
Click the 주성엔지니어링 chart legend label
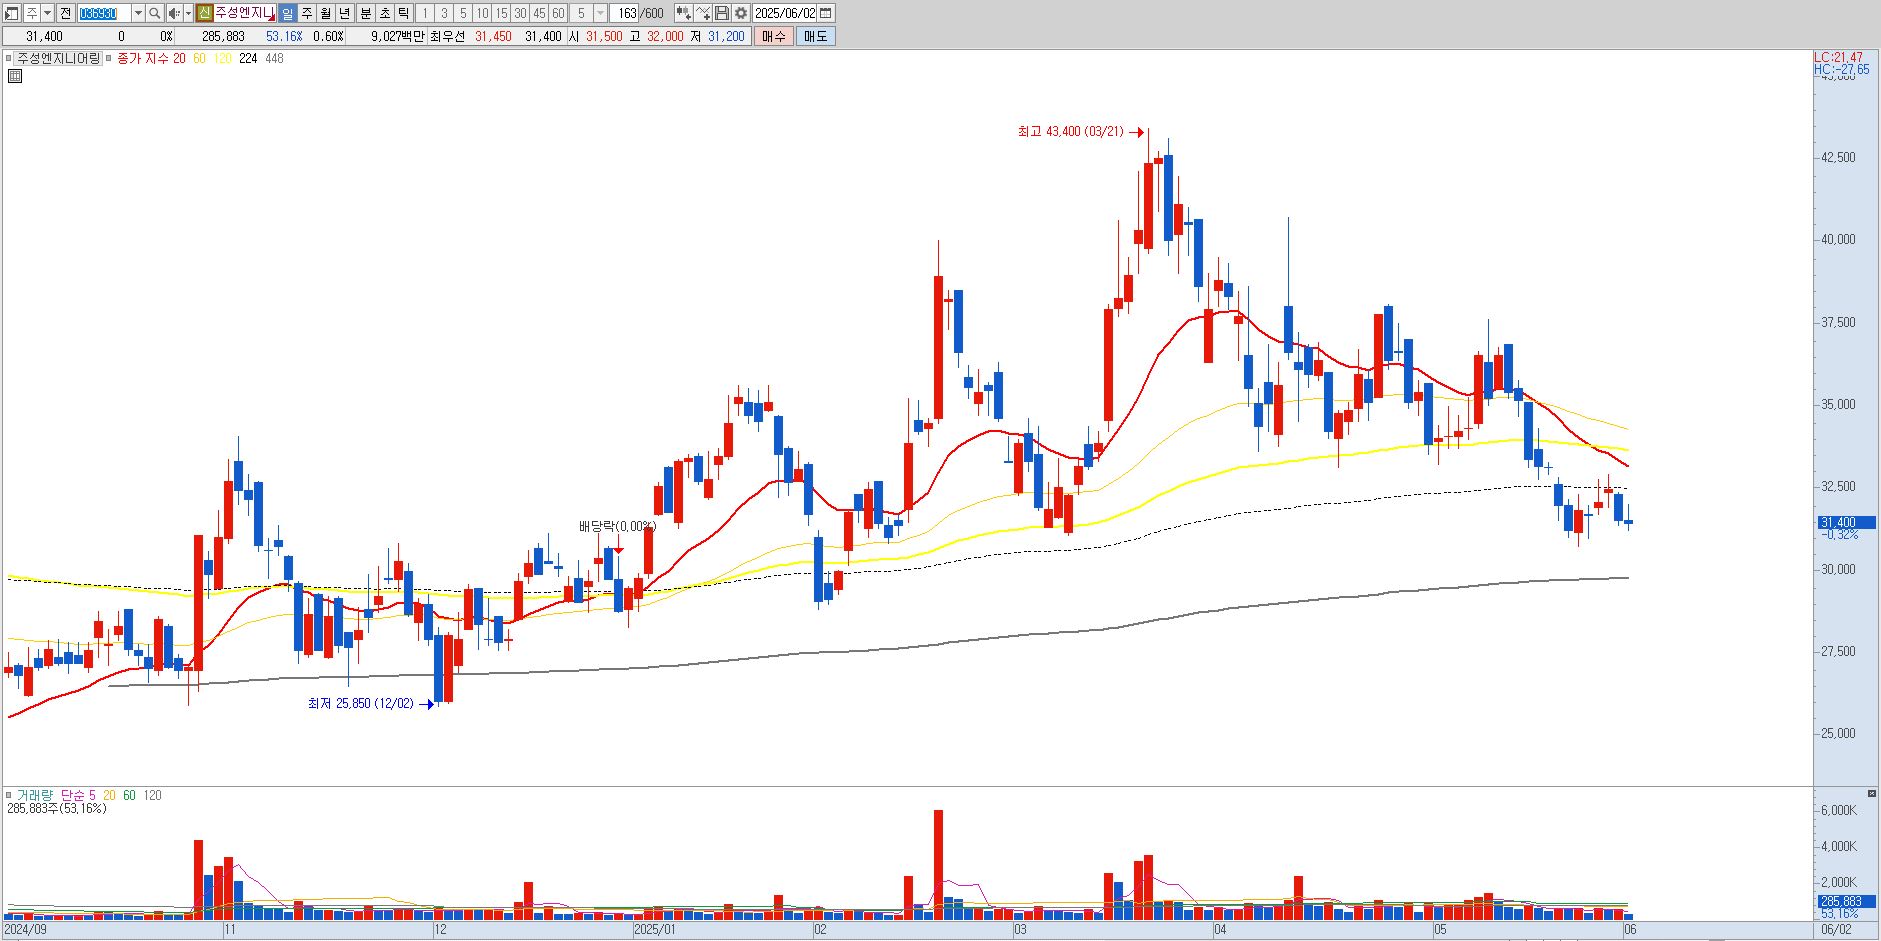tap(59, 59)
